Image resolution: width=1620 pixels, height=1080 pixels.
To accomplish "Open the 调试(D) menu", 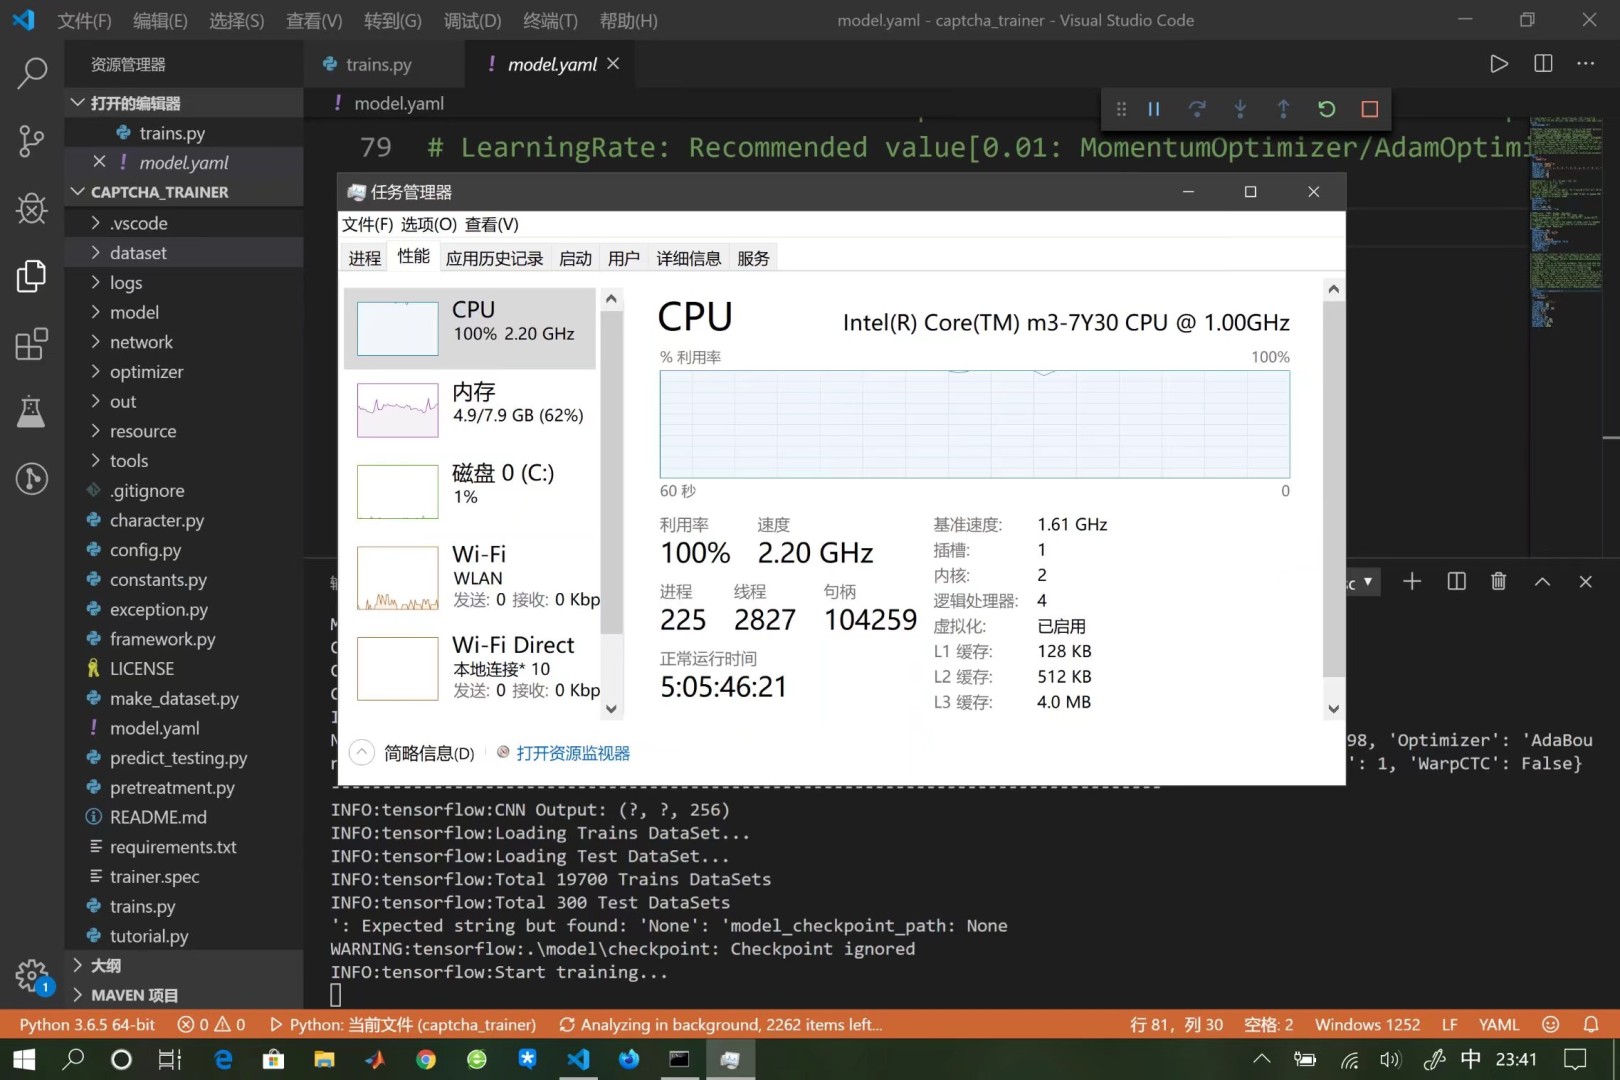I will pos(471,20).
